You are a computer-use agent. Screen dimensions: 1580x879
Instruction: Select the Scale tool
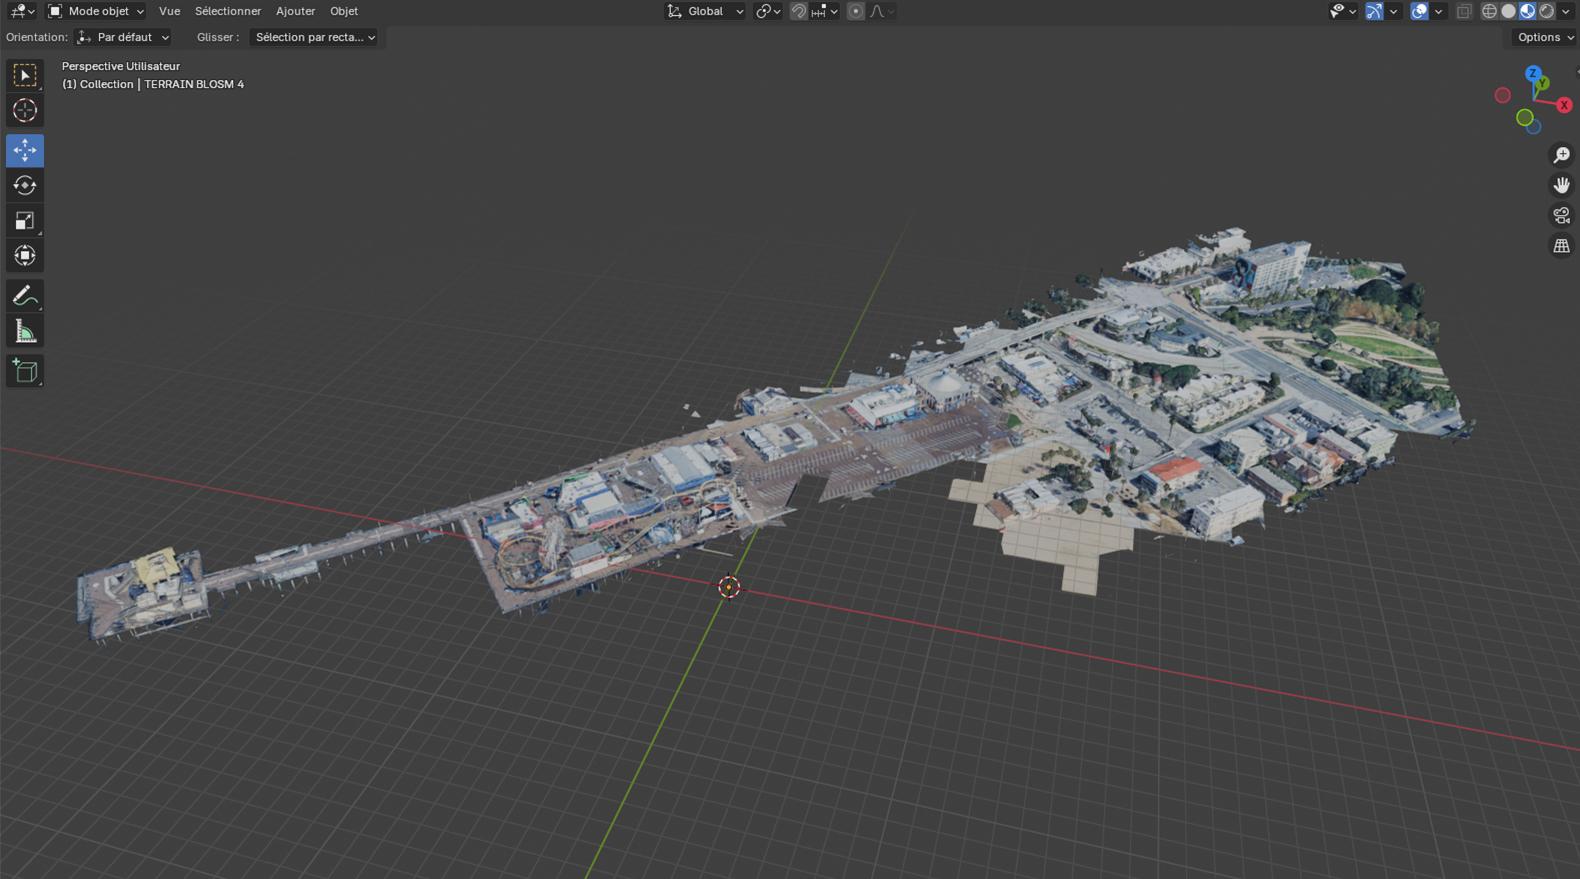click(25, 220)
